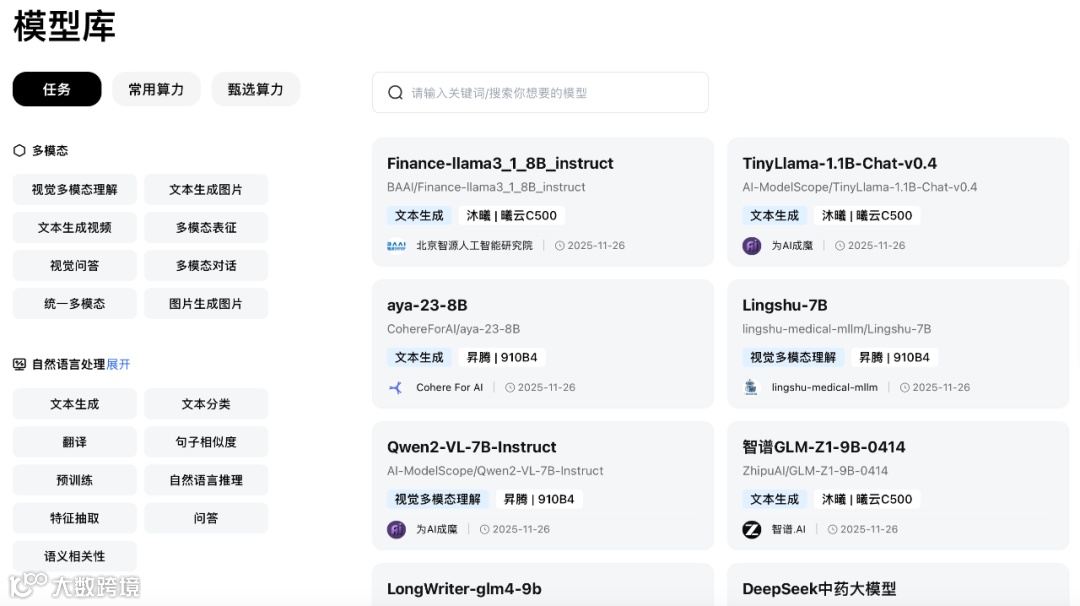Click the 自然语言处理 section icon
Image resolution: width=1080 pixels, height=606 pixels.
tap(19, 364)
